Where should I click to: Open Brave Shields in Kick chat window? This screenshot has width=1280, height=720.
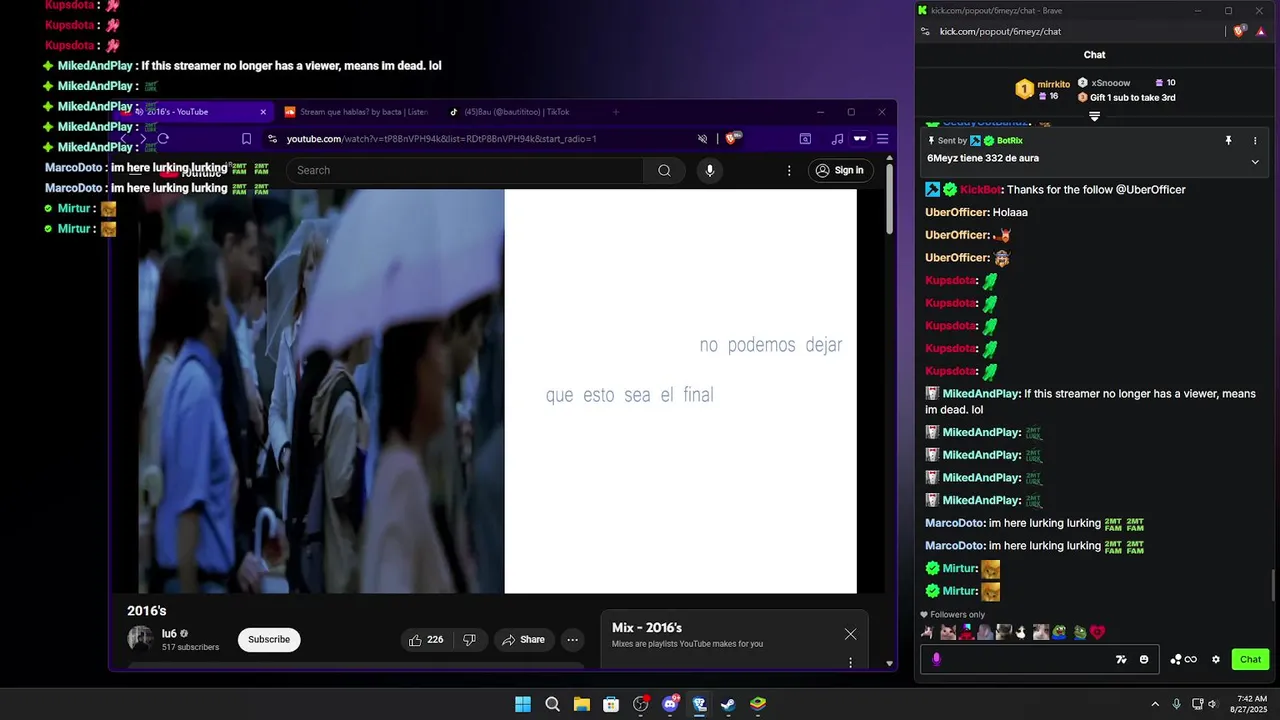pyautogui.click(x=1240, y=32)
